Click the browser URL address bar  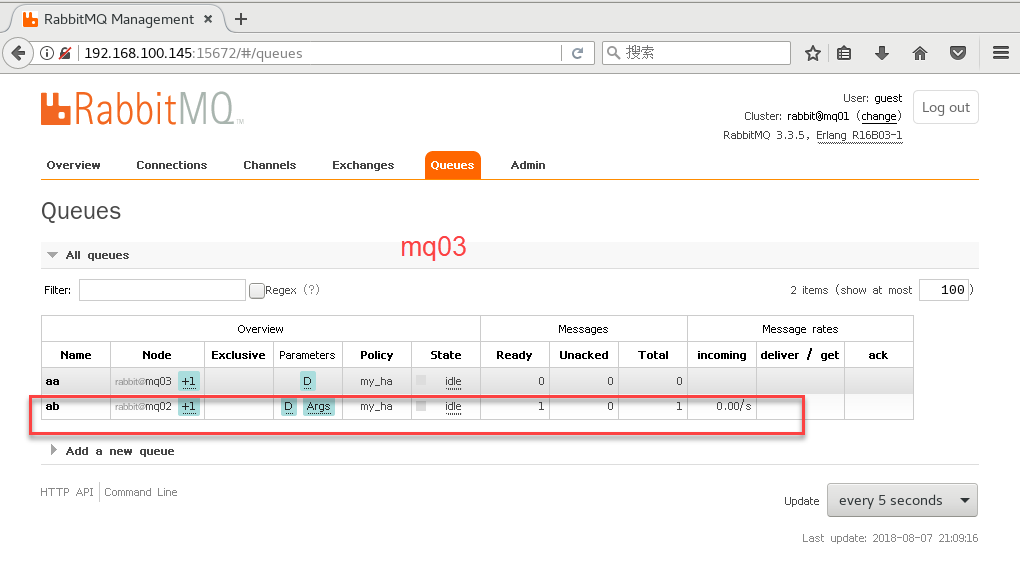pos(319,53)
